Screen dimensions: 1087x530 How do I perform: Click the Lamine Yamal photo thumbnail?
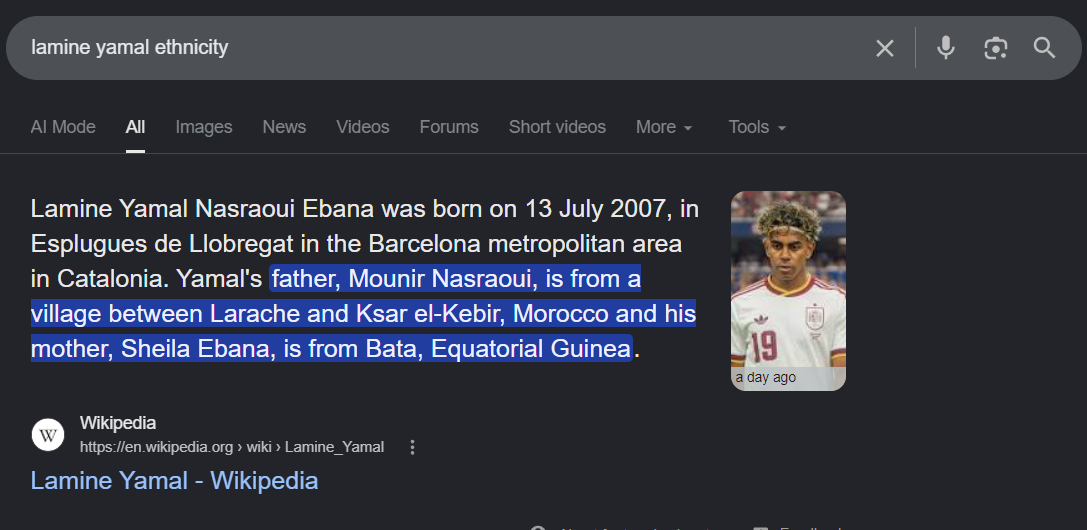coord(788,291)
